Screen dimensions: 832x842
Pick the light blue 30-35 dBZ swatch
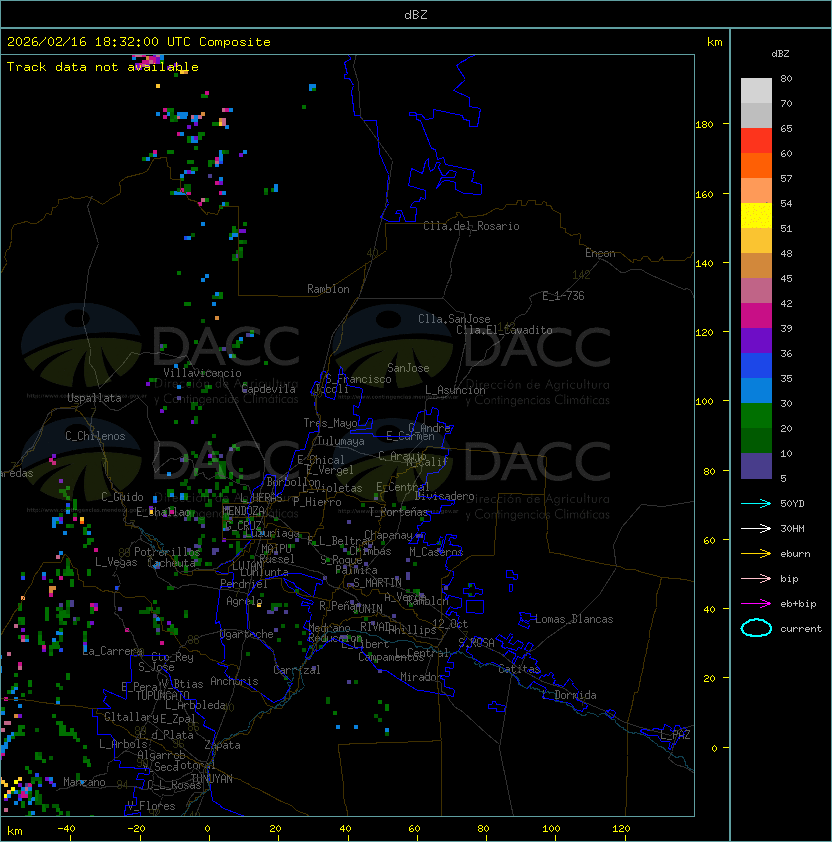(x=756, y=390)
